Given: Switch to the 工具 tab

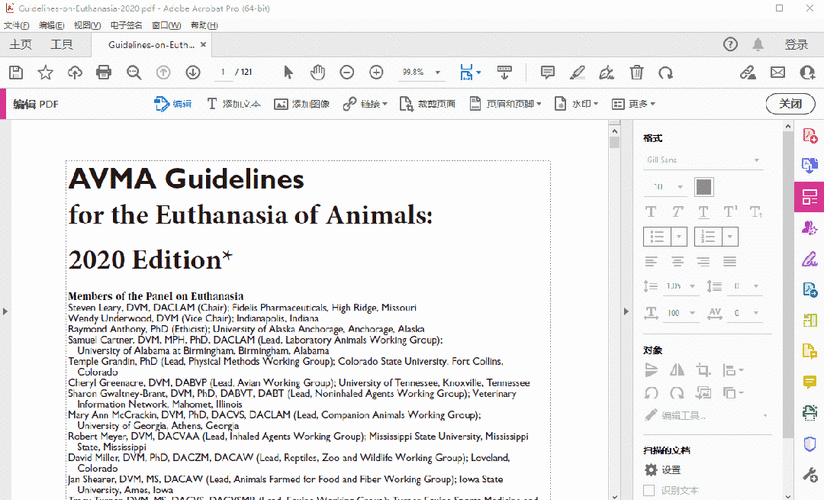Looking at the screenshot, I should [x=61, y=45].
